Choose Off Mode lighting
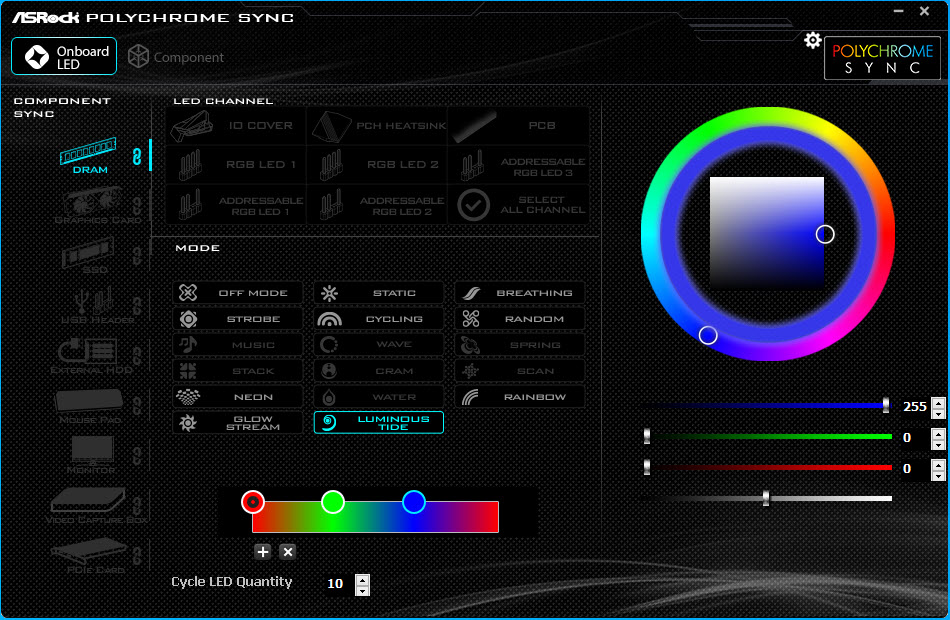 238,293
